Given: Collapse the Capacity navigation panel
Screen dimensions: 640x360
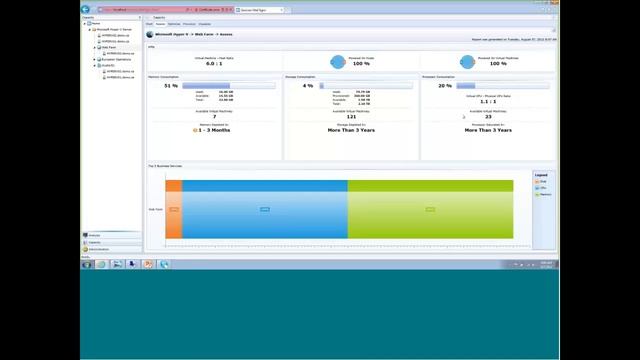Looking at the screenshot, I should [140, 18].
